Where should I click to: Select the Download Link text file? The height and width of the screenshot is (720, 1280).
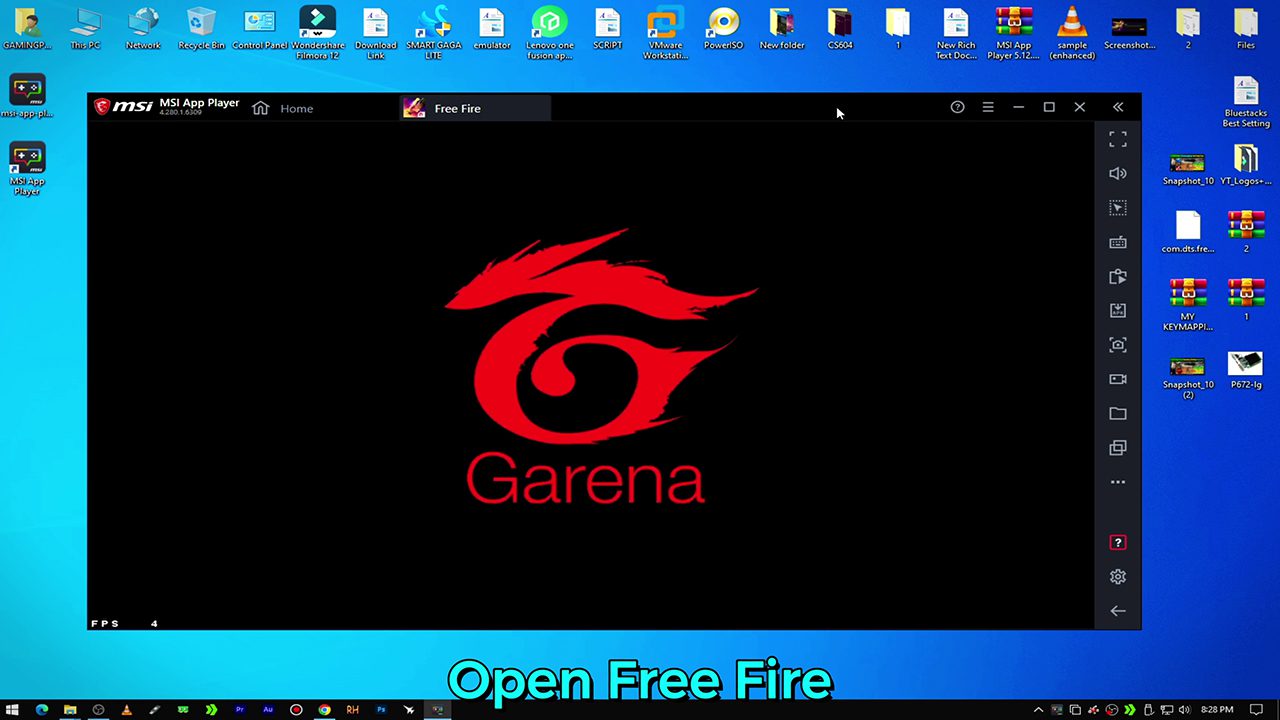[375, 32]
